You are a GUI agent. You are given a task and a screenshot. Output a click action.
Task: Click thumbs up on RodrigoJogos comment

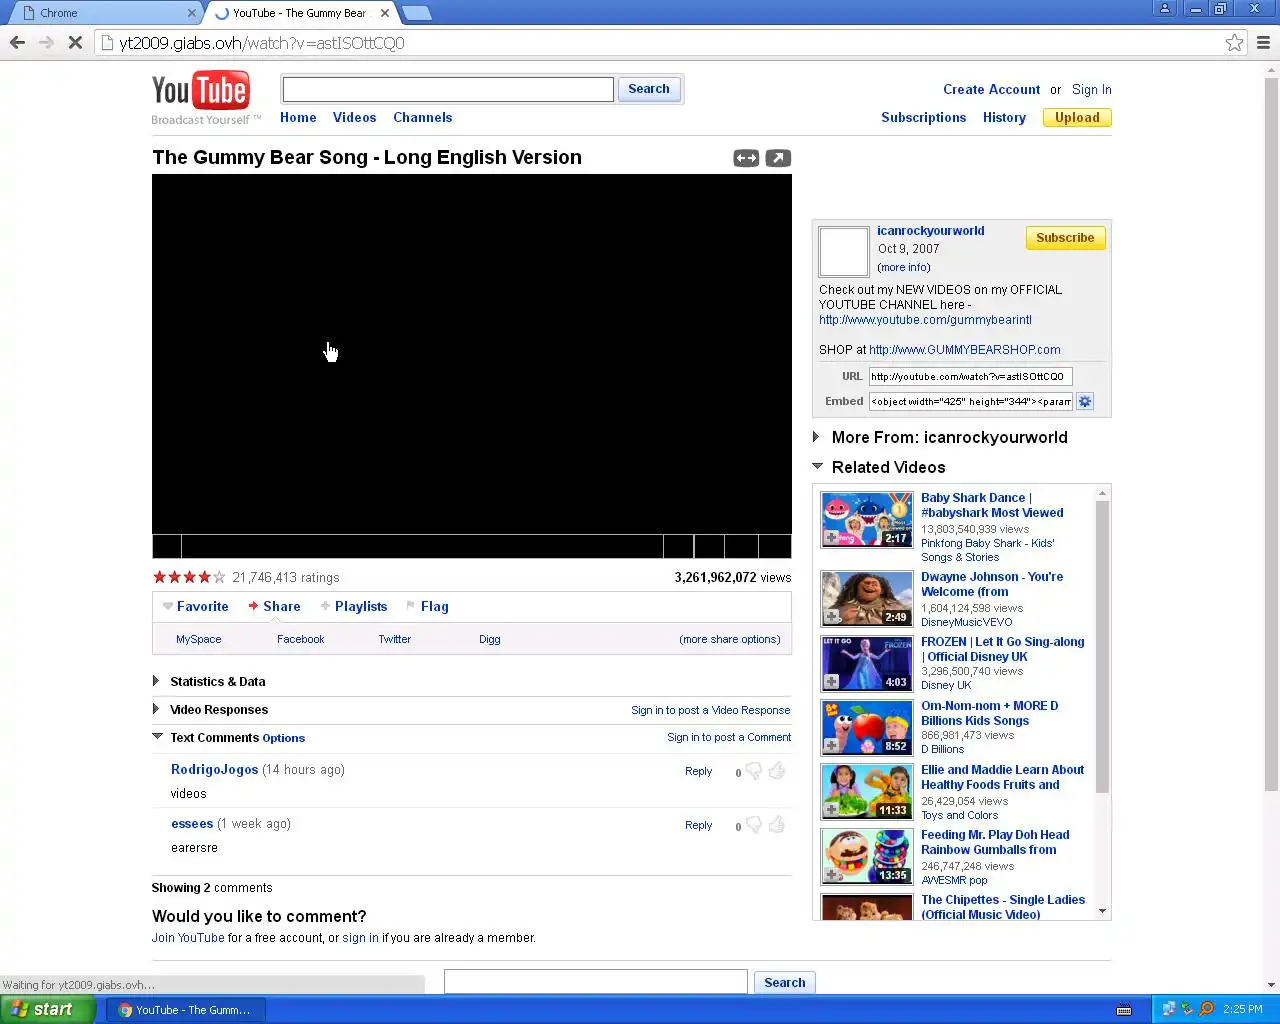pos(777,770)
